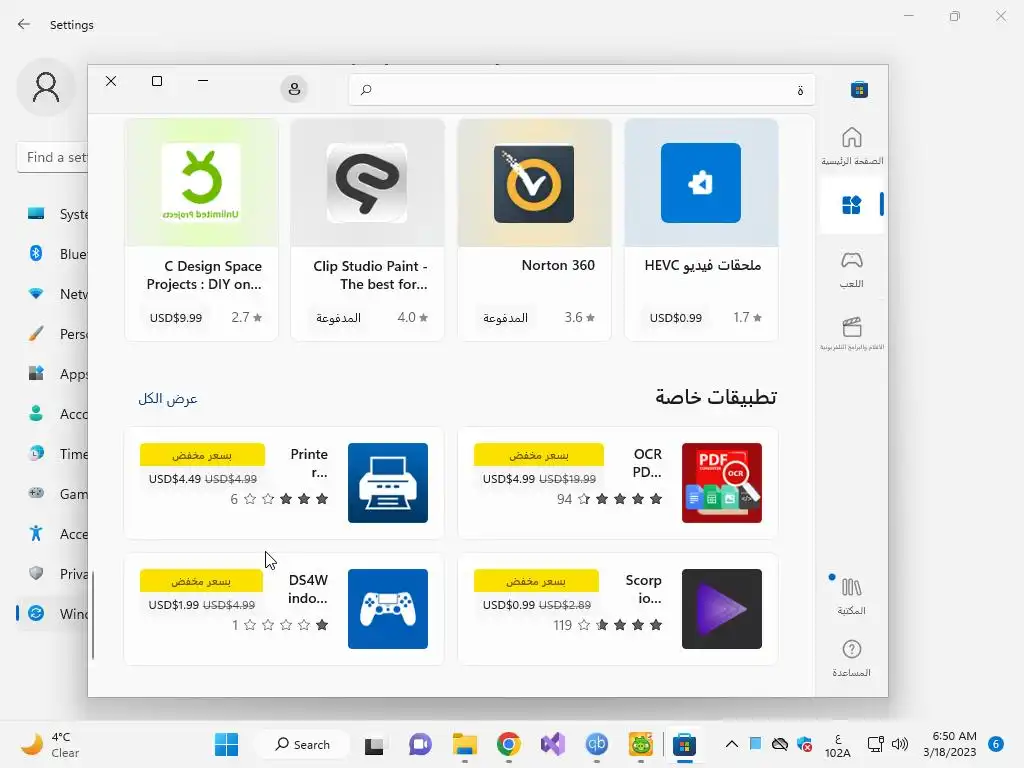Open the Clip Studio Paint app card
Image resolution: width=1024 pixels, height=768 pixels.
[x=367, y=229]
